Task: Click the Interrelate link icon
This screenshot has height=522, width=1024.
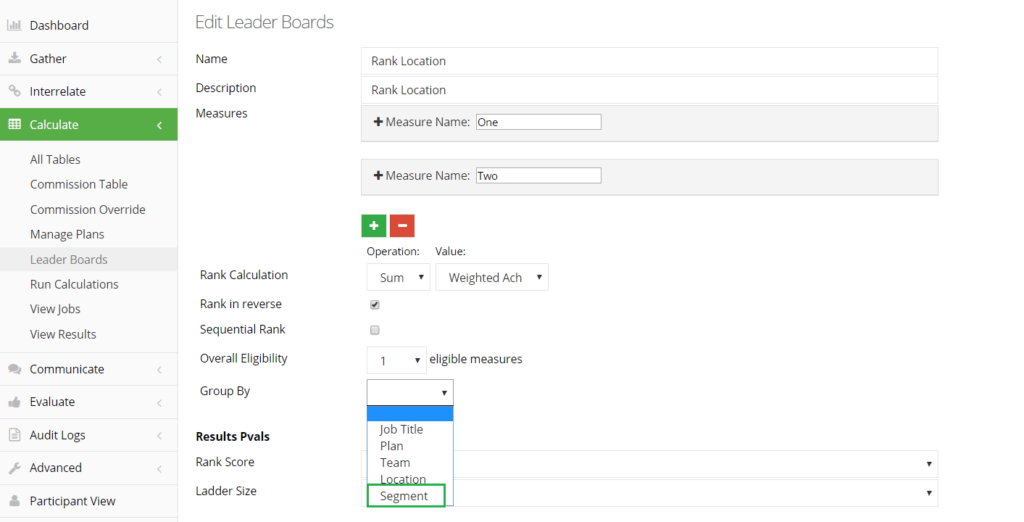Action: click(x=14, y=91)
